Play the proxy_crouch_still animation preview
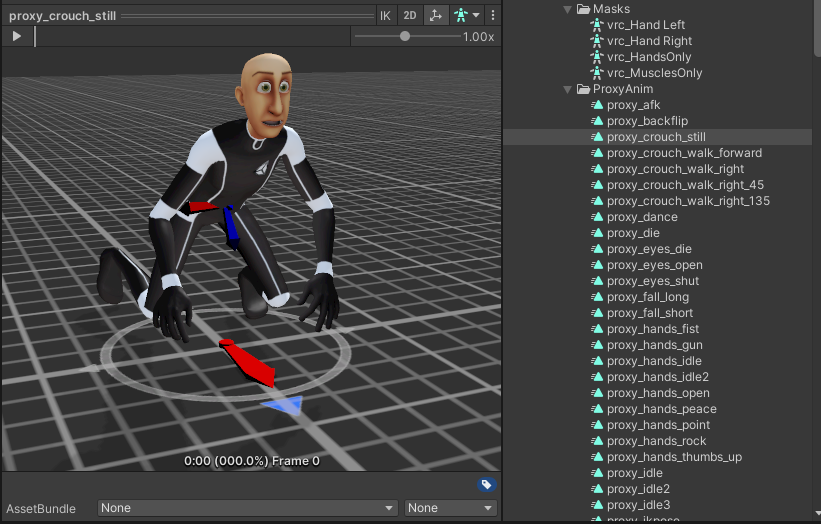The width and height of the screenshot is (821, 524). pyautogui.click(x=17, y=36)
